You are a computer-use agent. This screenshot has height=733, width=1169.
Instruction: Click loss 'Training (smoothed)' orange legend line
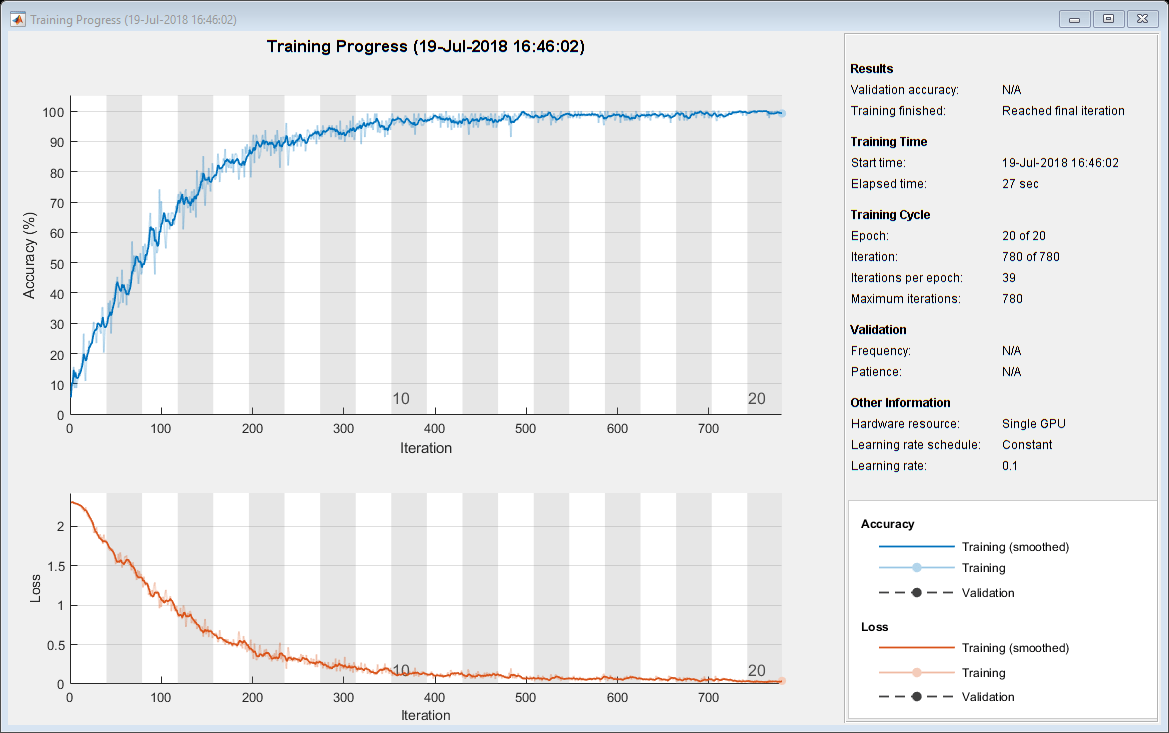[916, 648]
